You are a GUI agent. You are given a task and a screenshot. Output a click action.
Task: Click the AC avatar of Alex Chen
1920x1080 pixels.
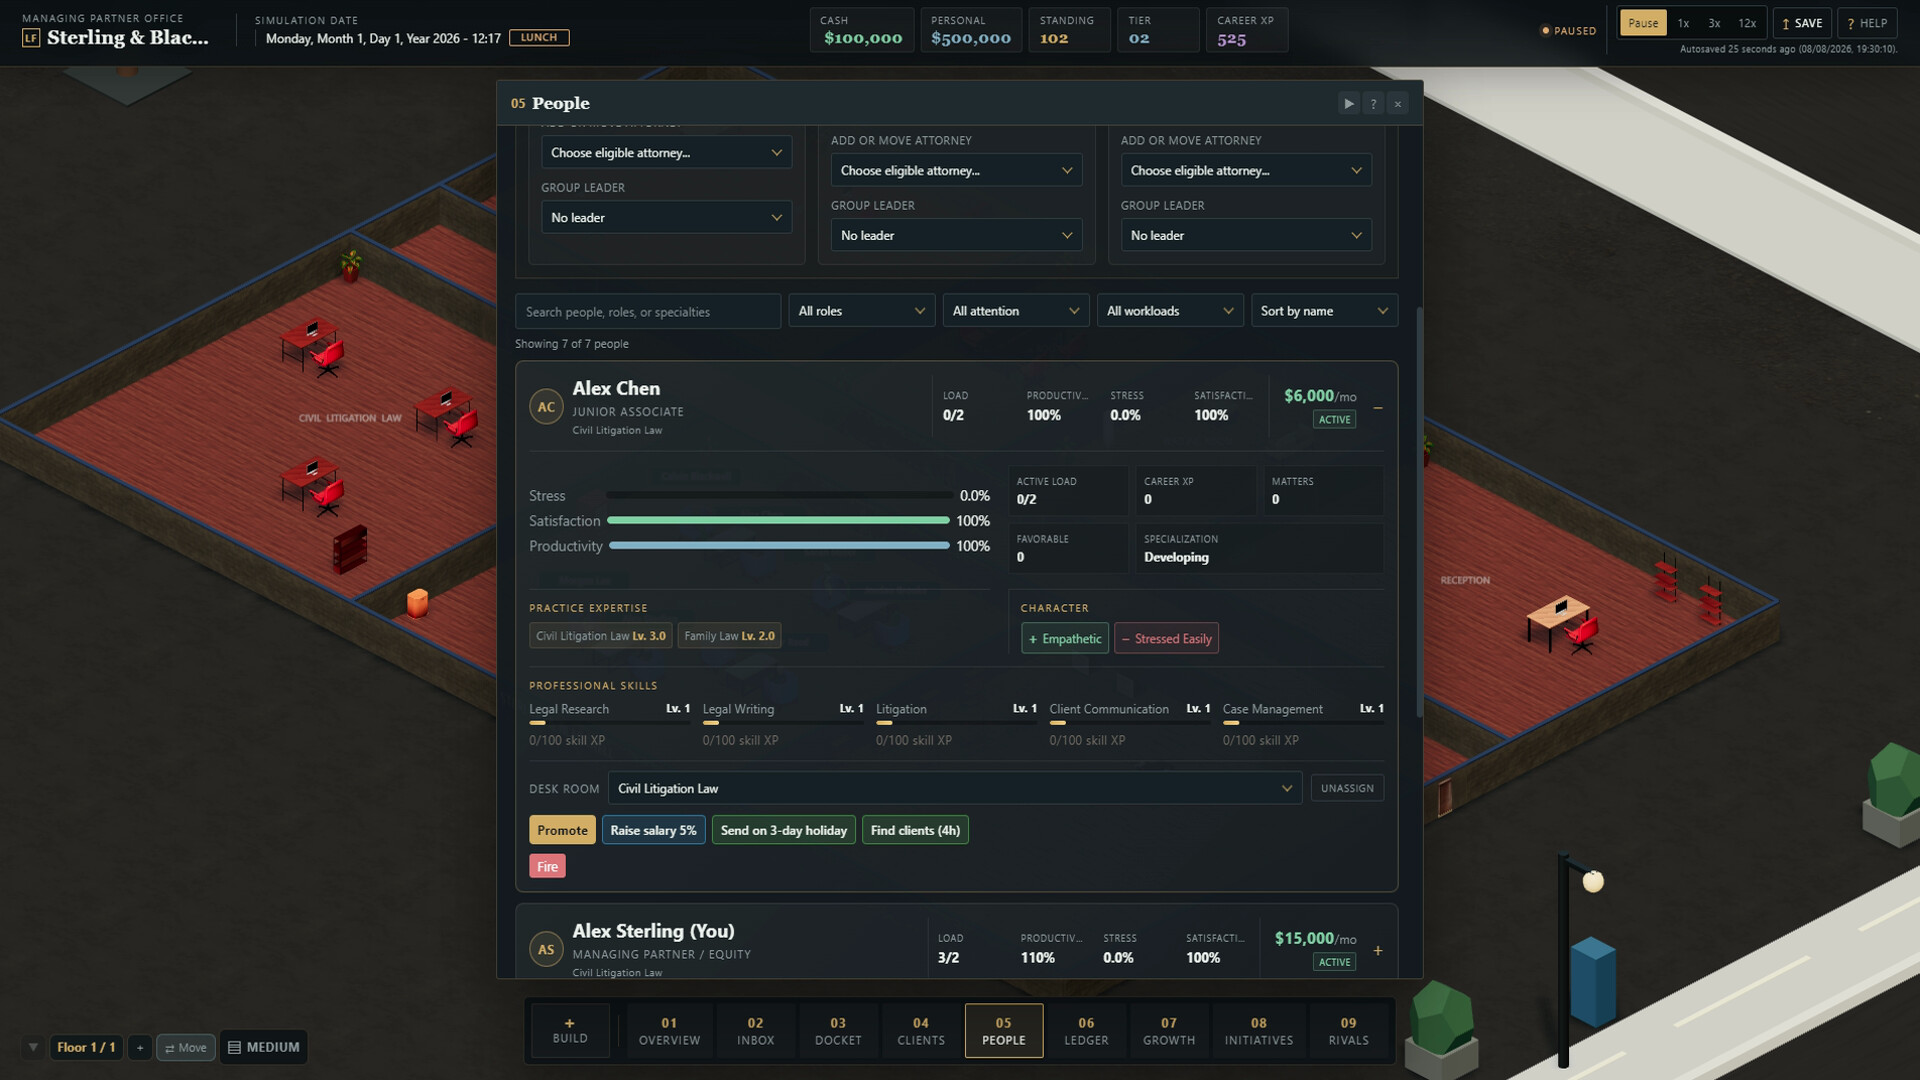[546, 407]
